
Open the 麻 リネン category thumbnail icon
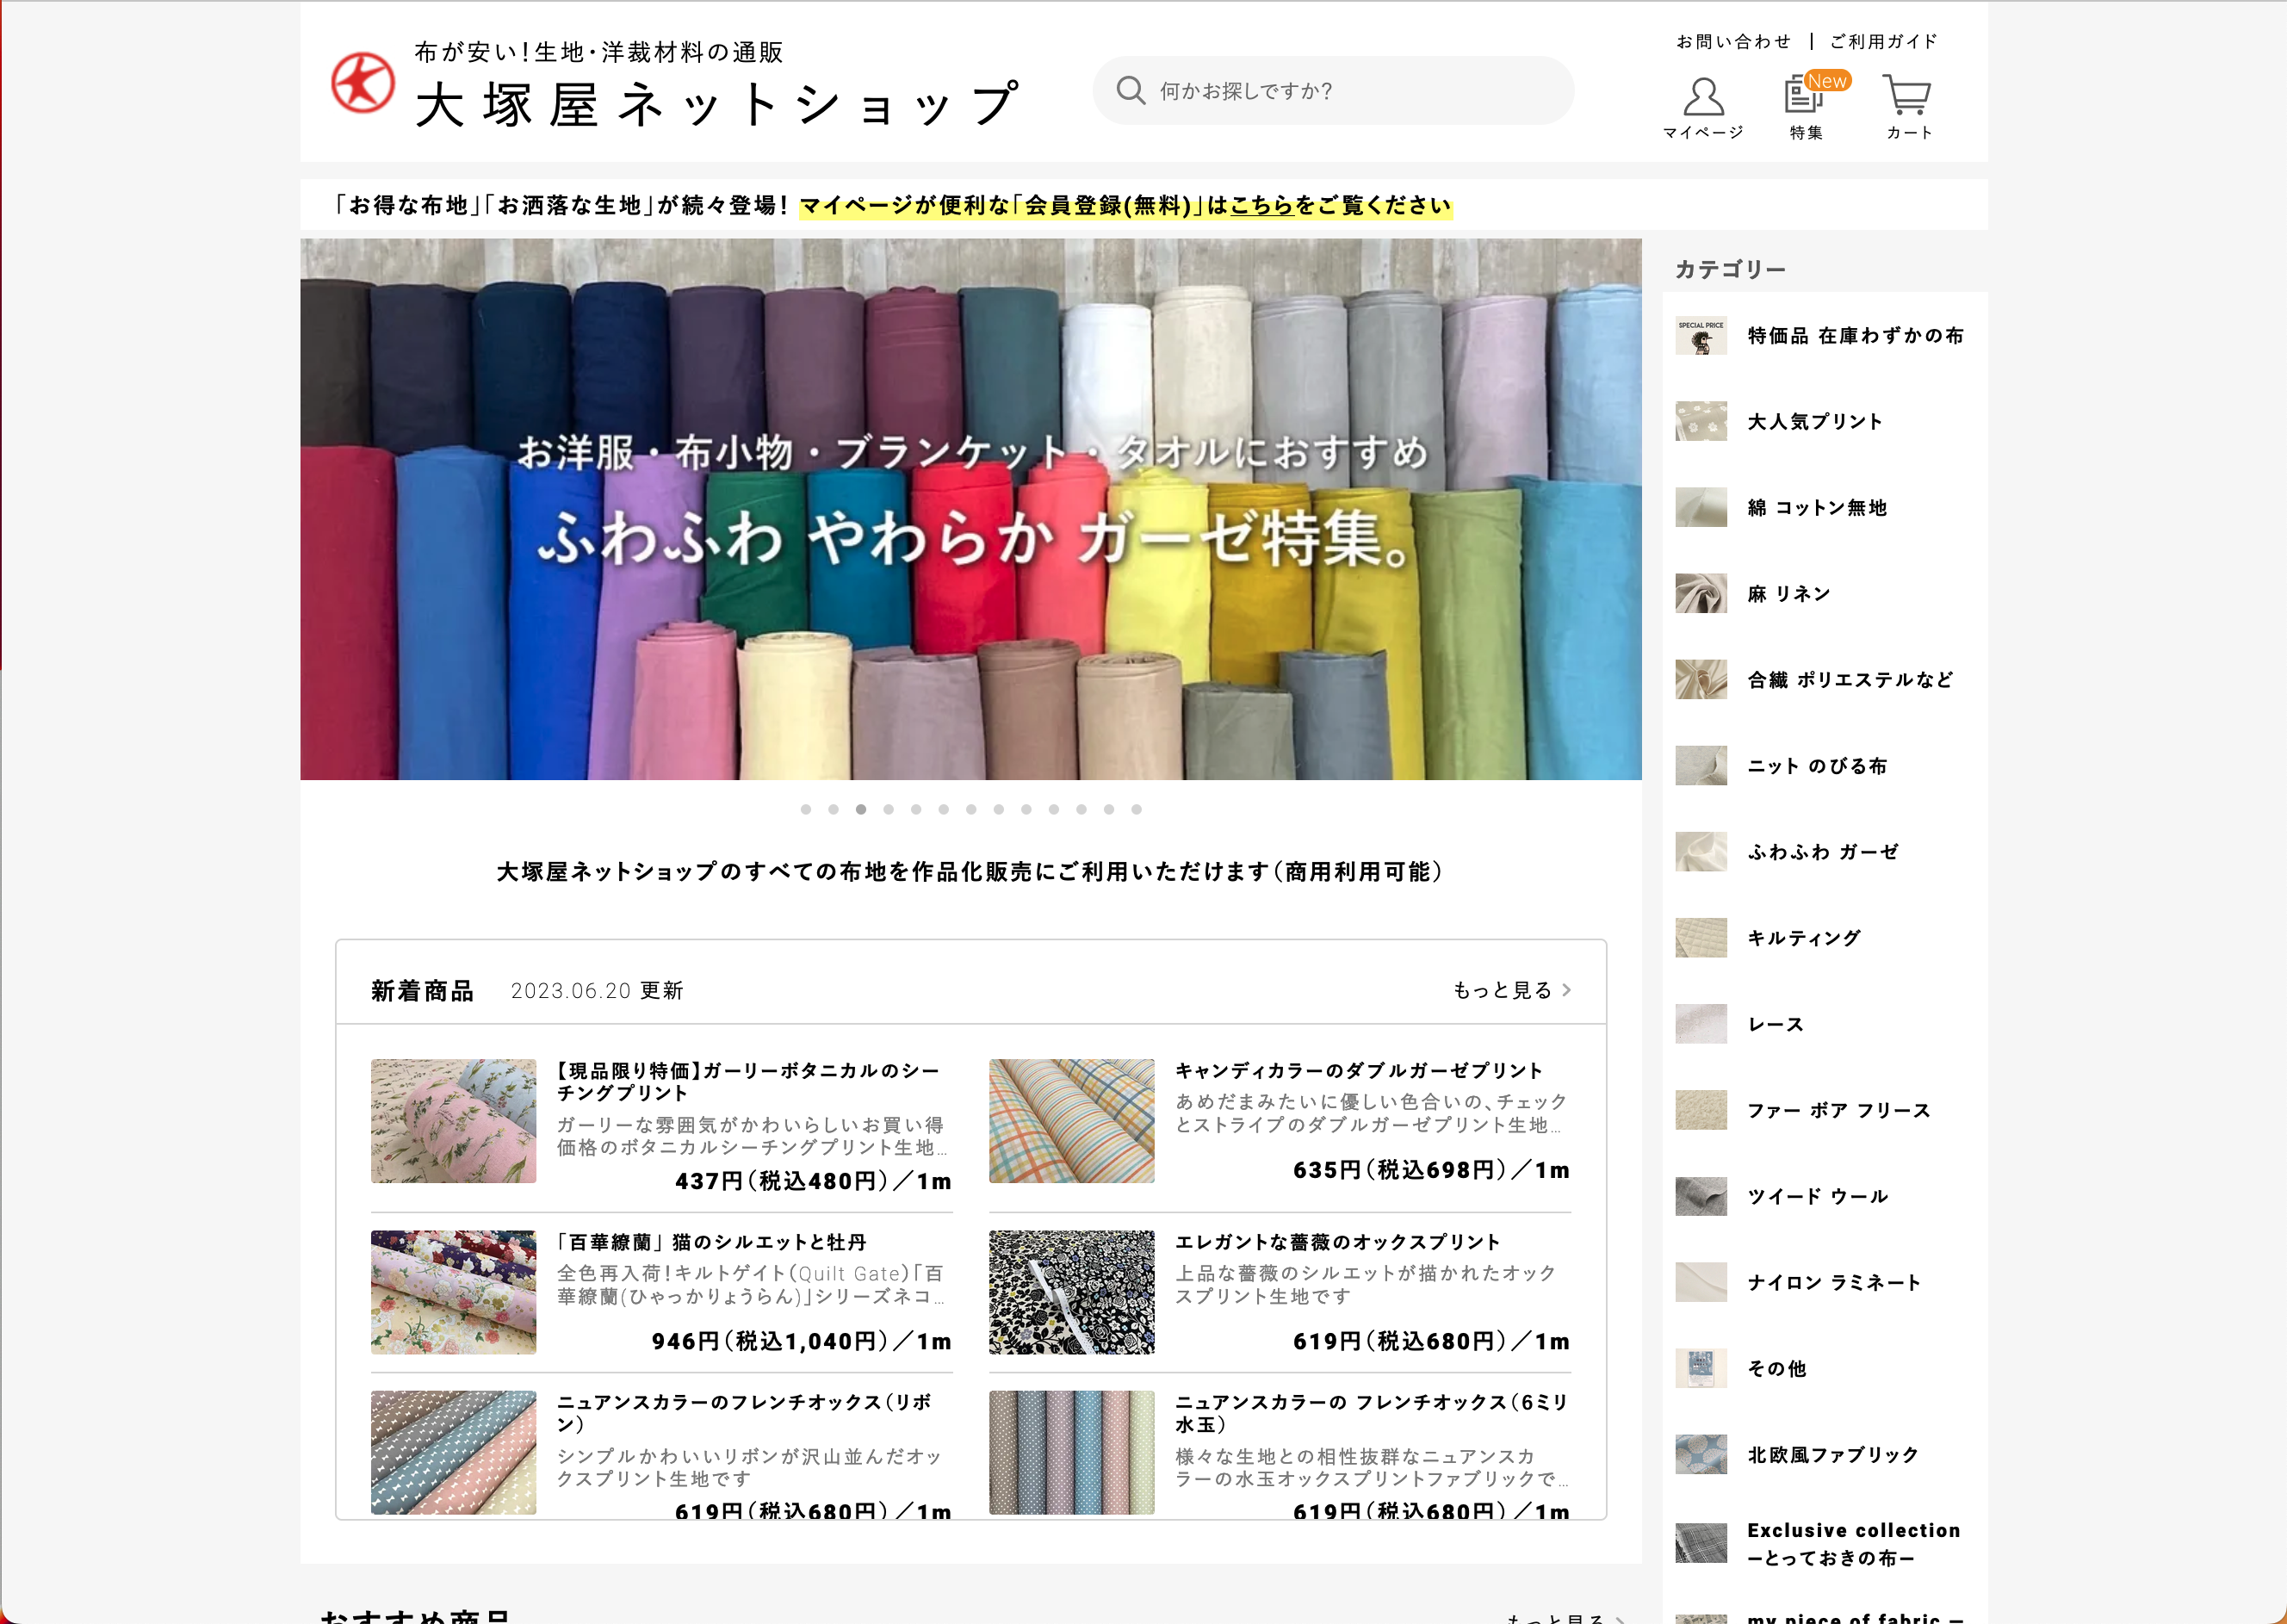(1701, 594)
